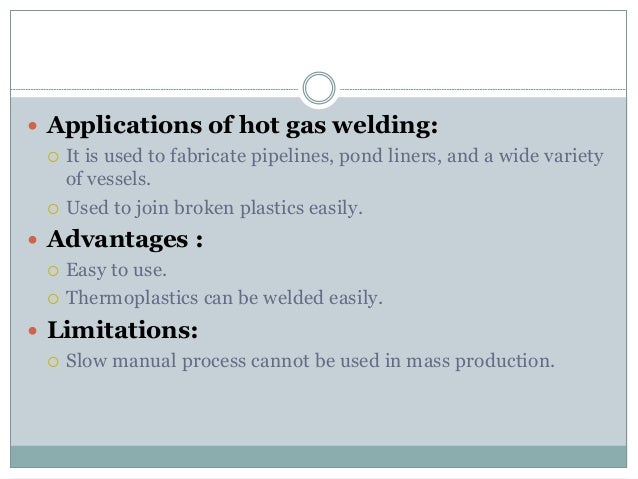
Task: Click 'Thermoplastics can be welded easily.' text
Action: click(224, 298)
